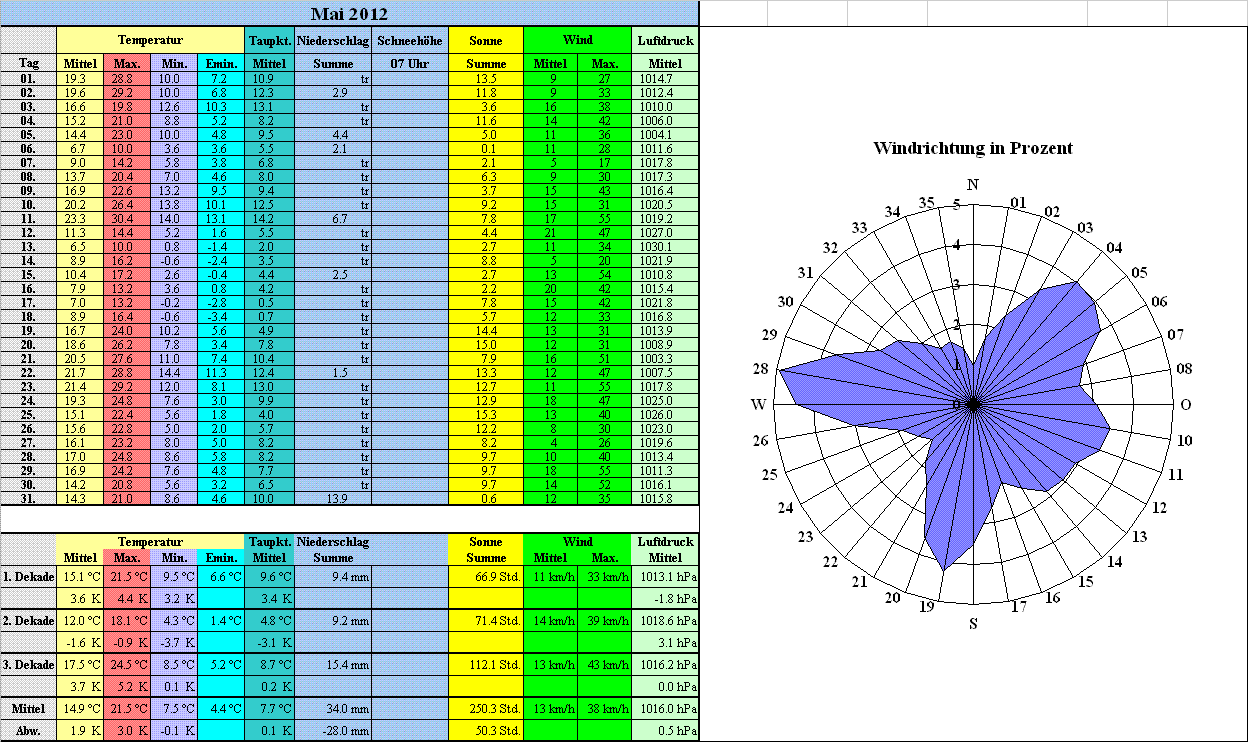The height and width of the screenshot is (742, 1248).
Task: Select the '0.5 hPa' deviation cell
Action: coord(665,730)
